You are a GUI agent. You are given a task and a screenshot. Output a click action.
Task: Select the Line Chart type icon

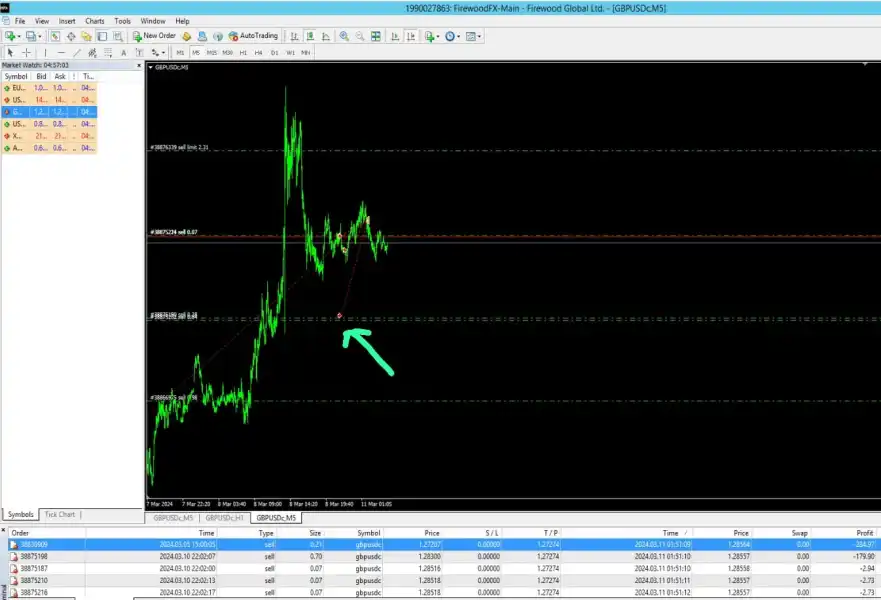click(326, 36)
